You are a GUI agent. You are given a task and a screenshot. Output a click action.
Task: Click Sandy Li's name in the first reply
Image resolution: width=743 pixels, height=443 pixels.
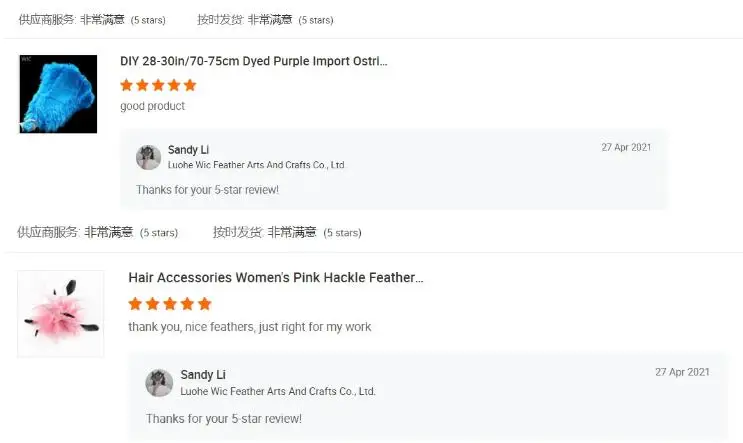pos(189,150)
